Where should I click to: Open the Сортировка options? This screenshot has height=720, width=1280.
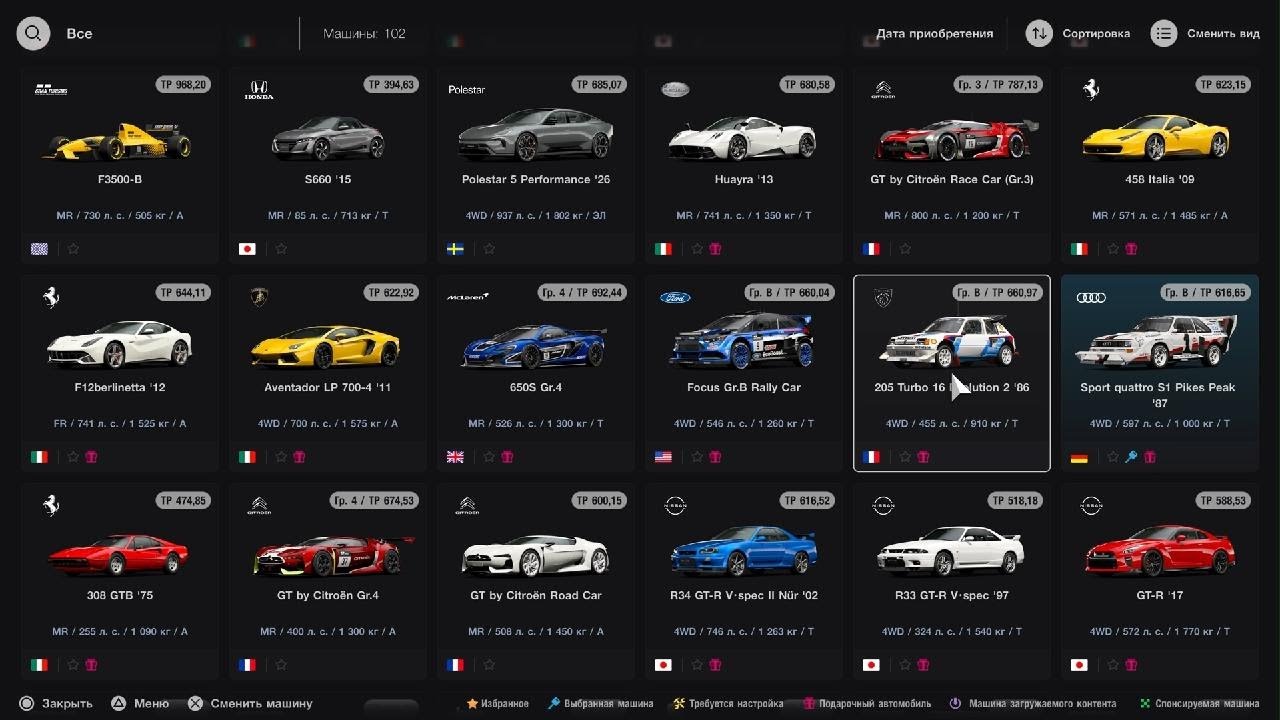pyautogui.click(x=1096, y=33)
